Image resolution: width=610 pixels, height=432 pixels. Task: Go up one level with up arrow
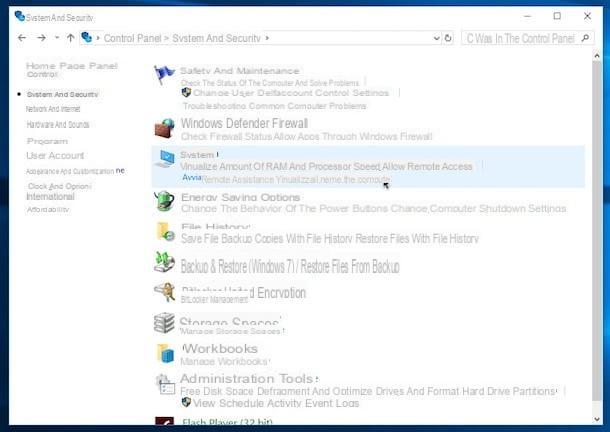[70, 38]
